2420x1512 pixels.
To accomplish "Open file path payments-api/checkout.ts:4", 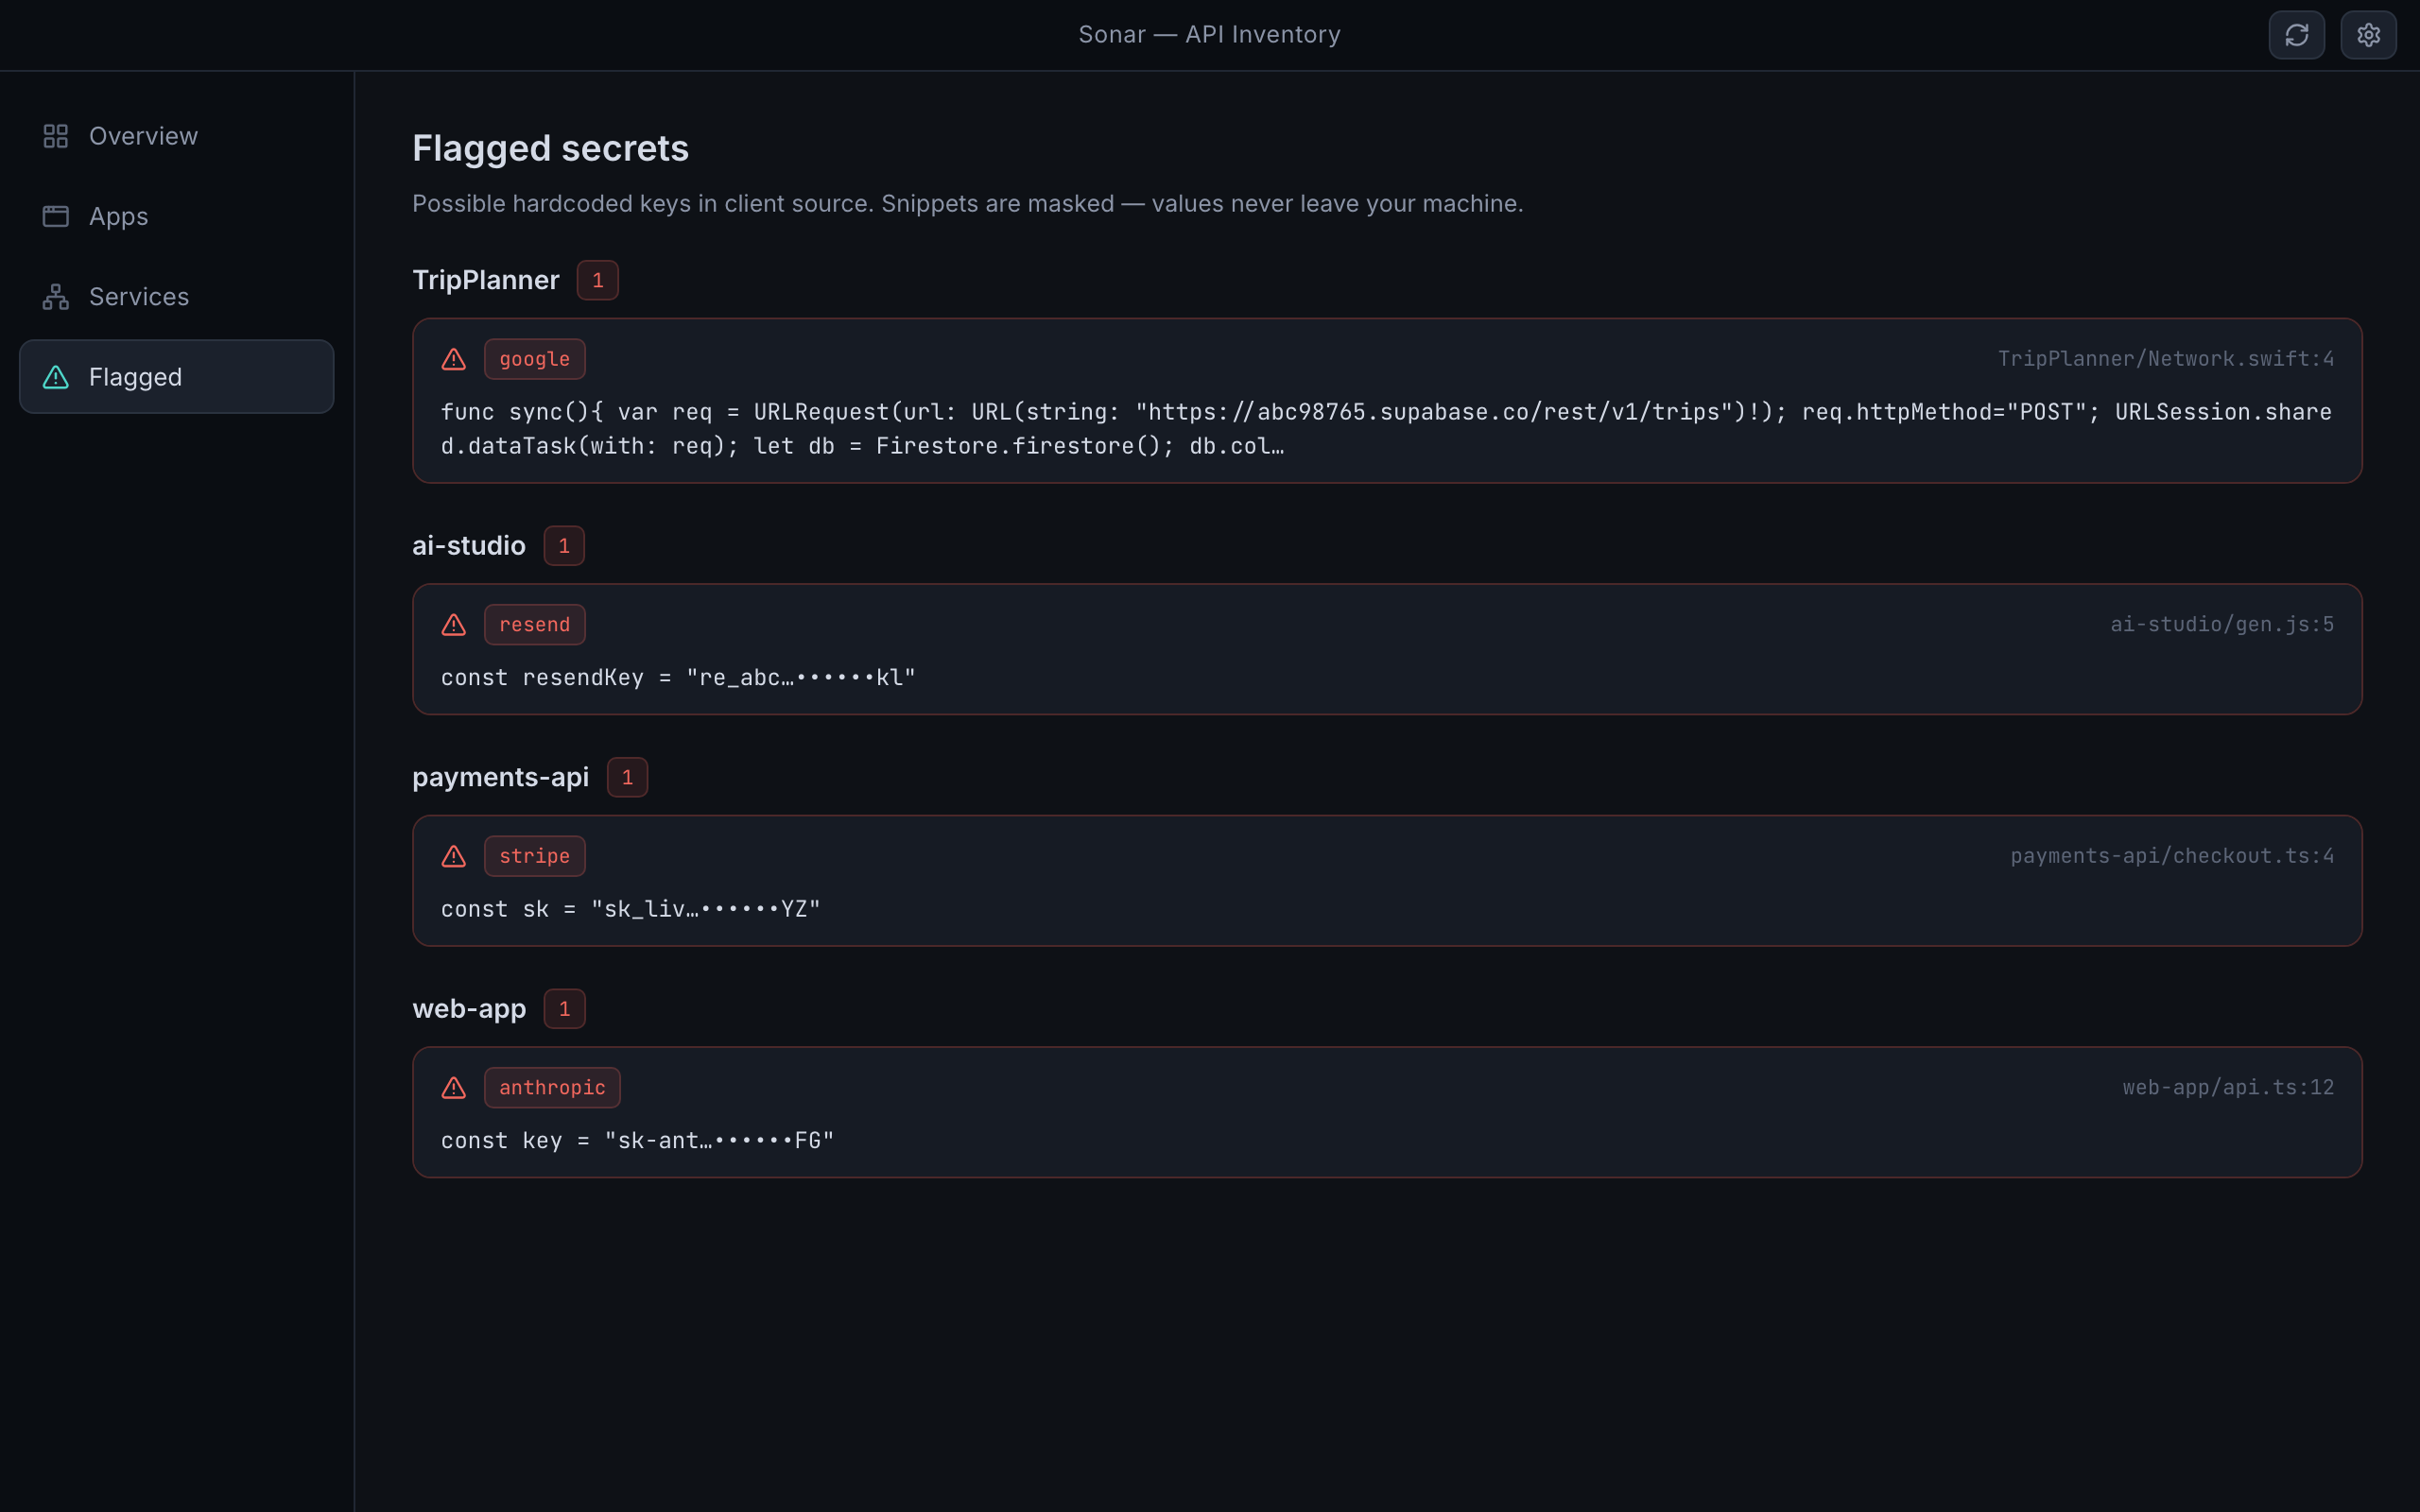I will 2172,856.
